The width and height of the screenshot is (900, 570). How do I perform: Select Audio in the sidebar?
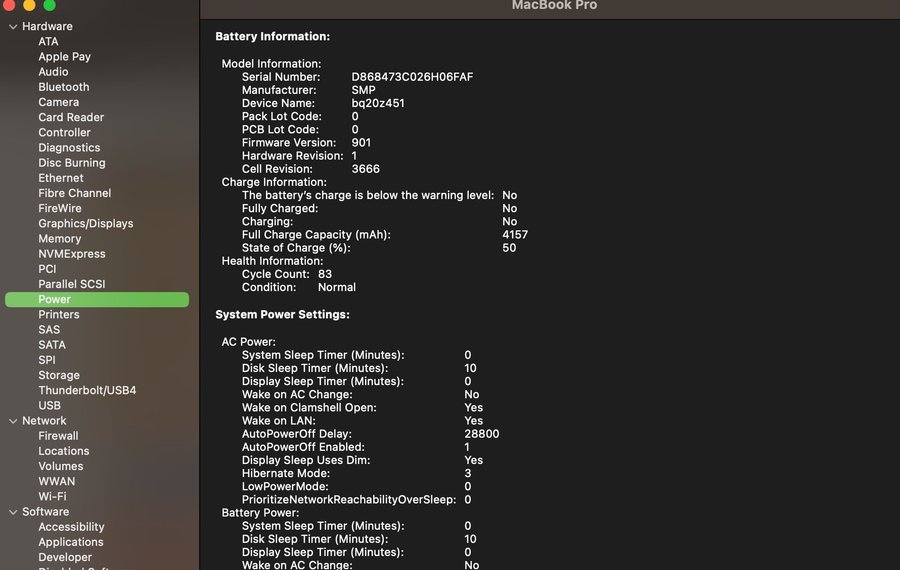(53, 72)
